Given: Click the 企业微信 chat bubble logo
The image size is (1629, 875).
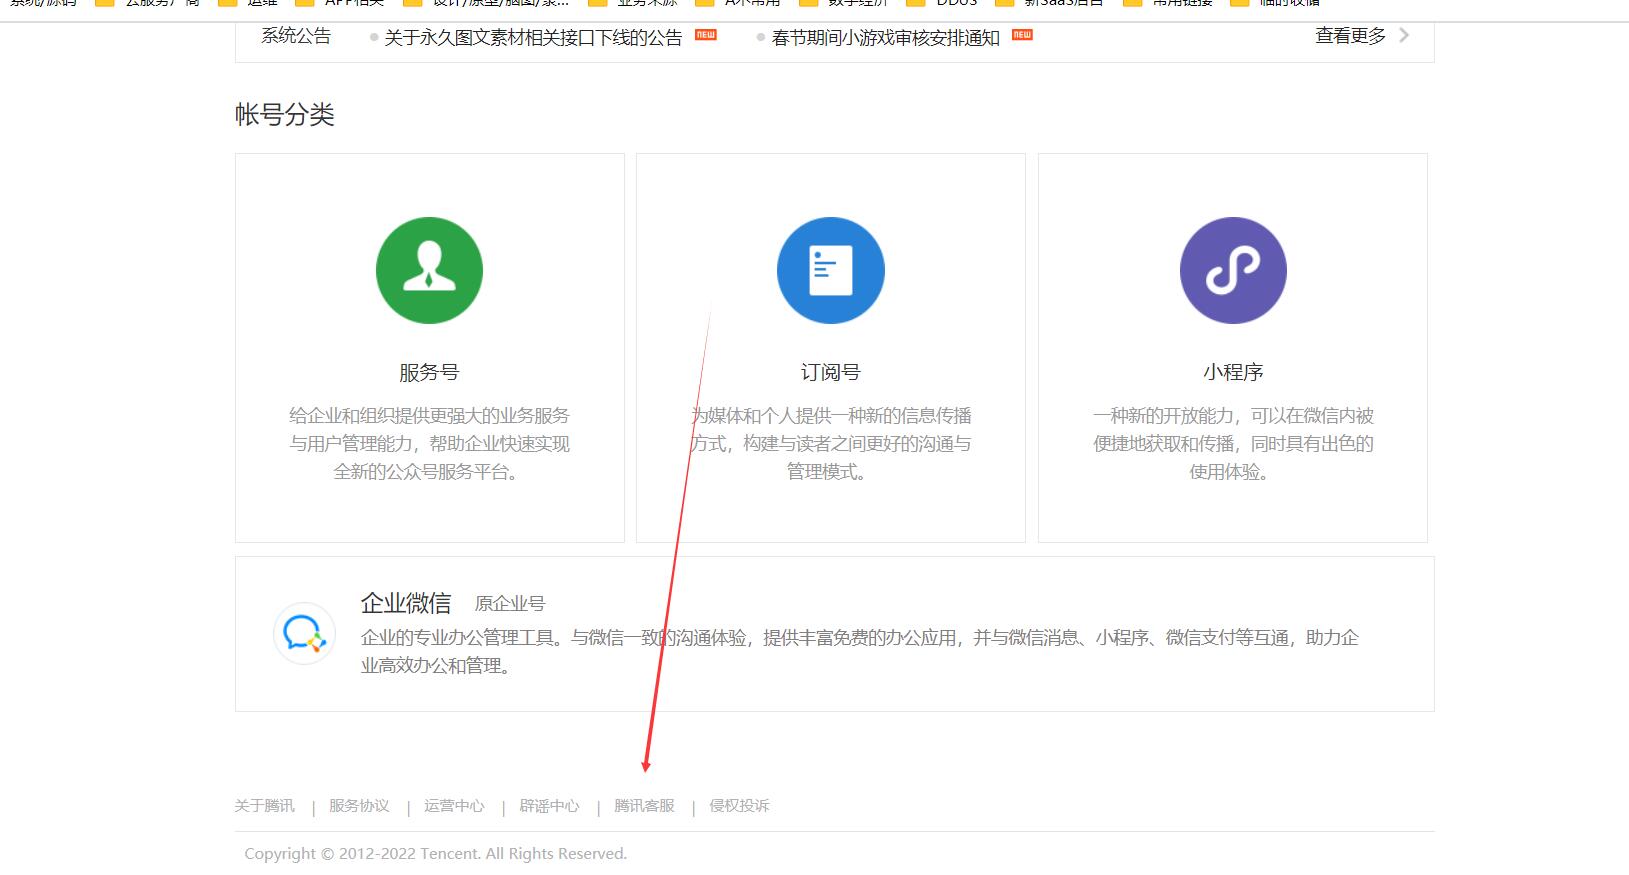Looking at the screenshot, I should [304, 633].
